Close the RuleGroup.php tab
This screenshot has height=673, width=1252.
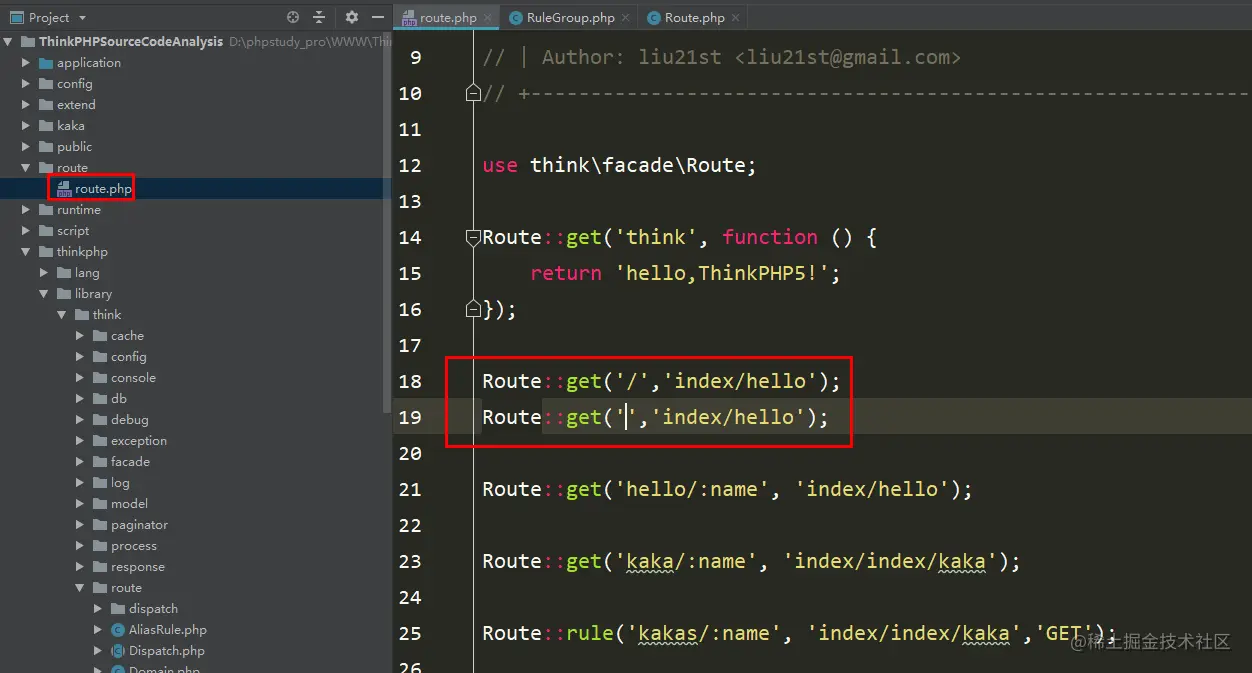(625, 18)
